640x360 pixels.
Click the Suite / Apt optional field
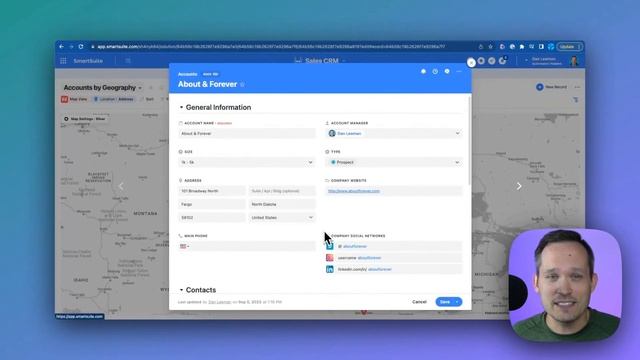point(282,191)
